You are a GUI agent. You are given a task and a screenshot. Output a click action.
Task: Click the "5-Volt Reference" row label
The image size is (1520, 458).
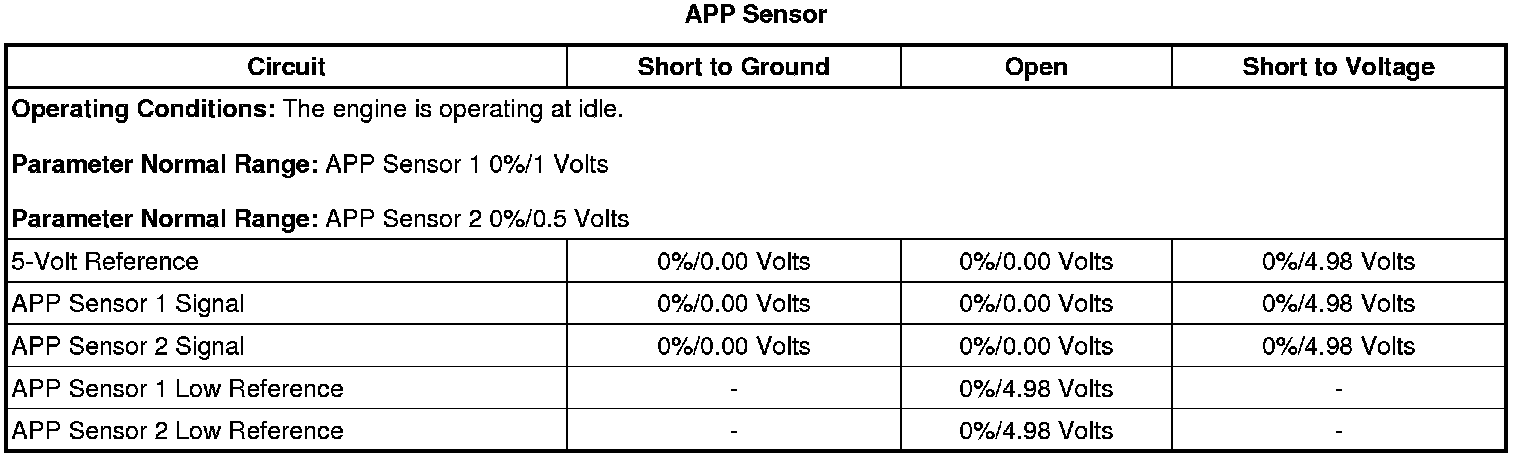105,262
